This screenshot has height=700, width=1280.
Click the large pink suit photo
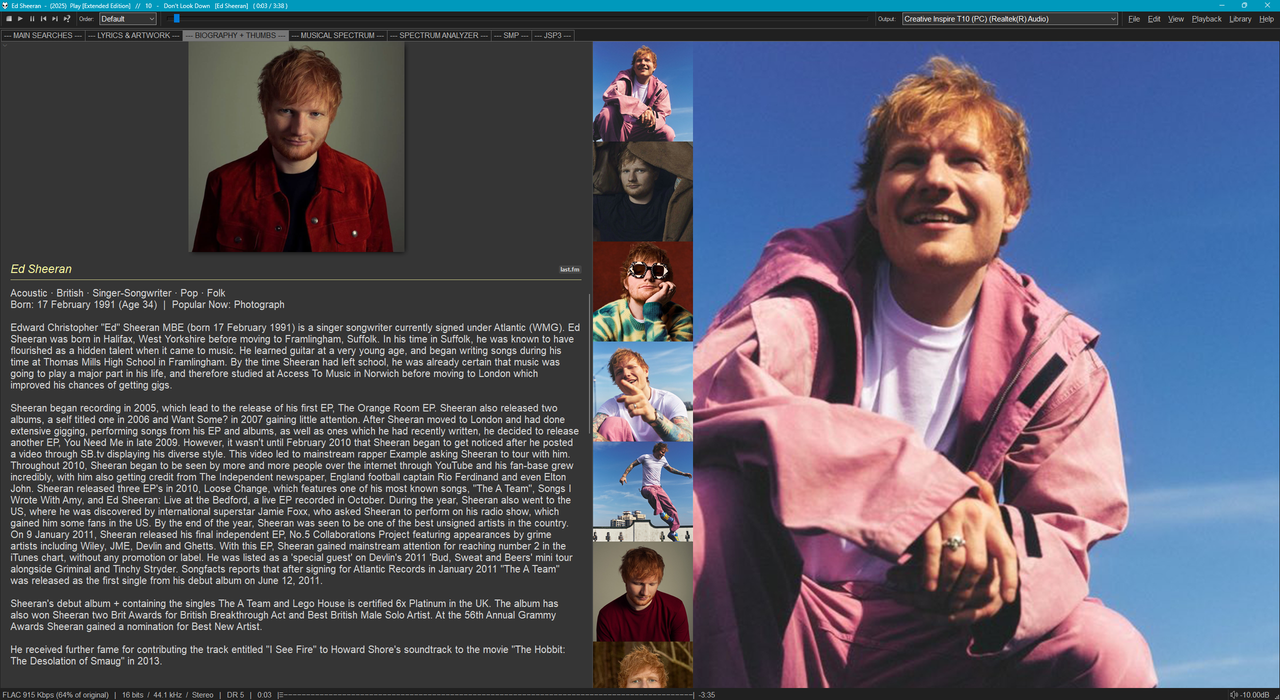[x=986, y=365]
